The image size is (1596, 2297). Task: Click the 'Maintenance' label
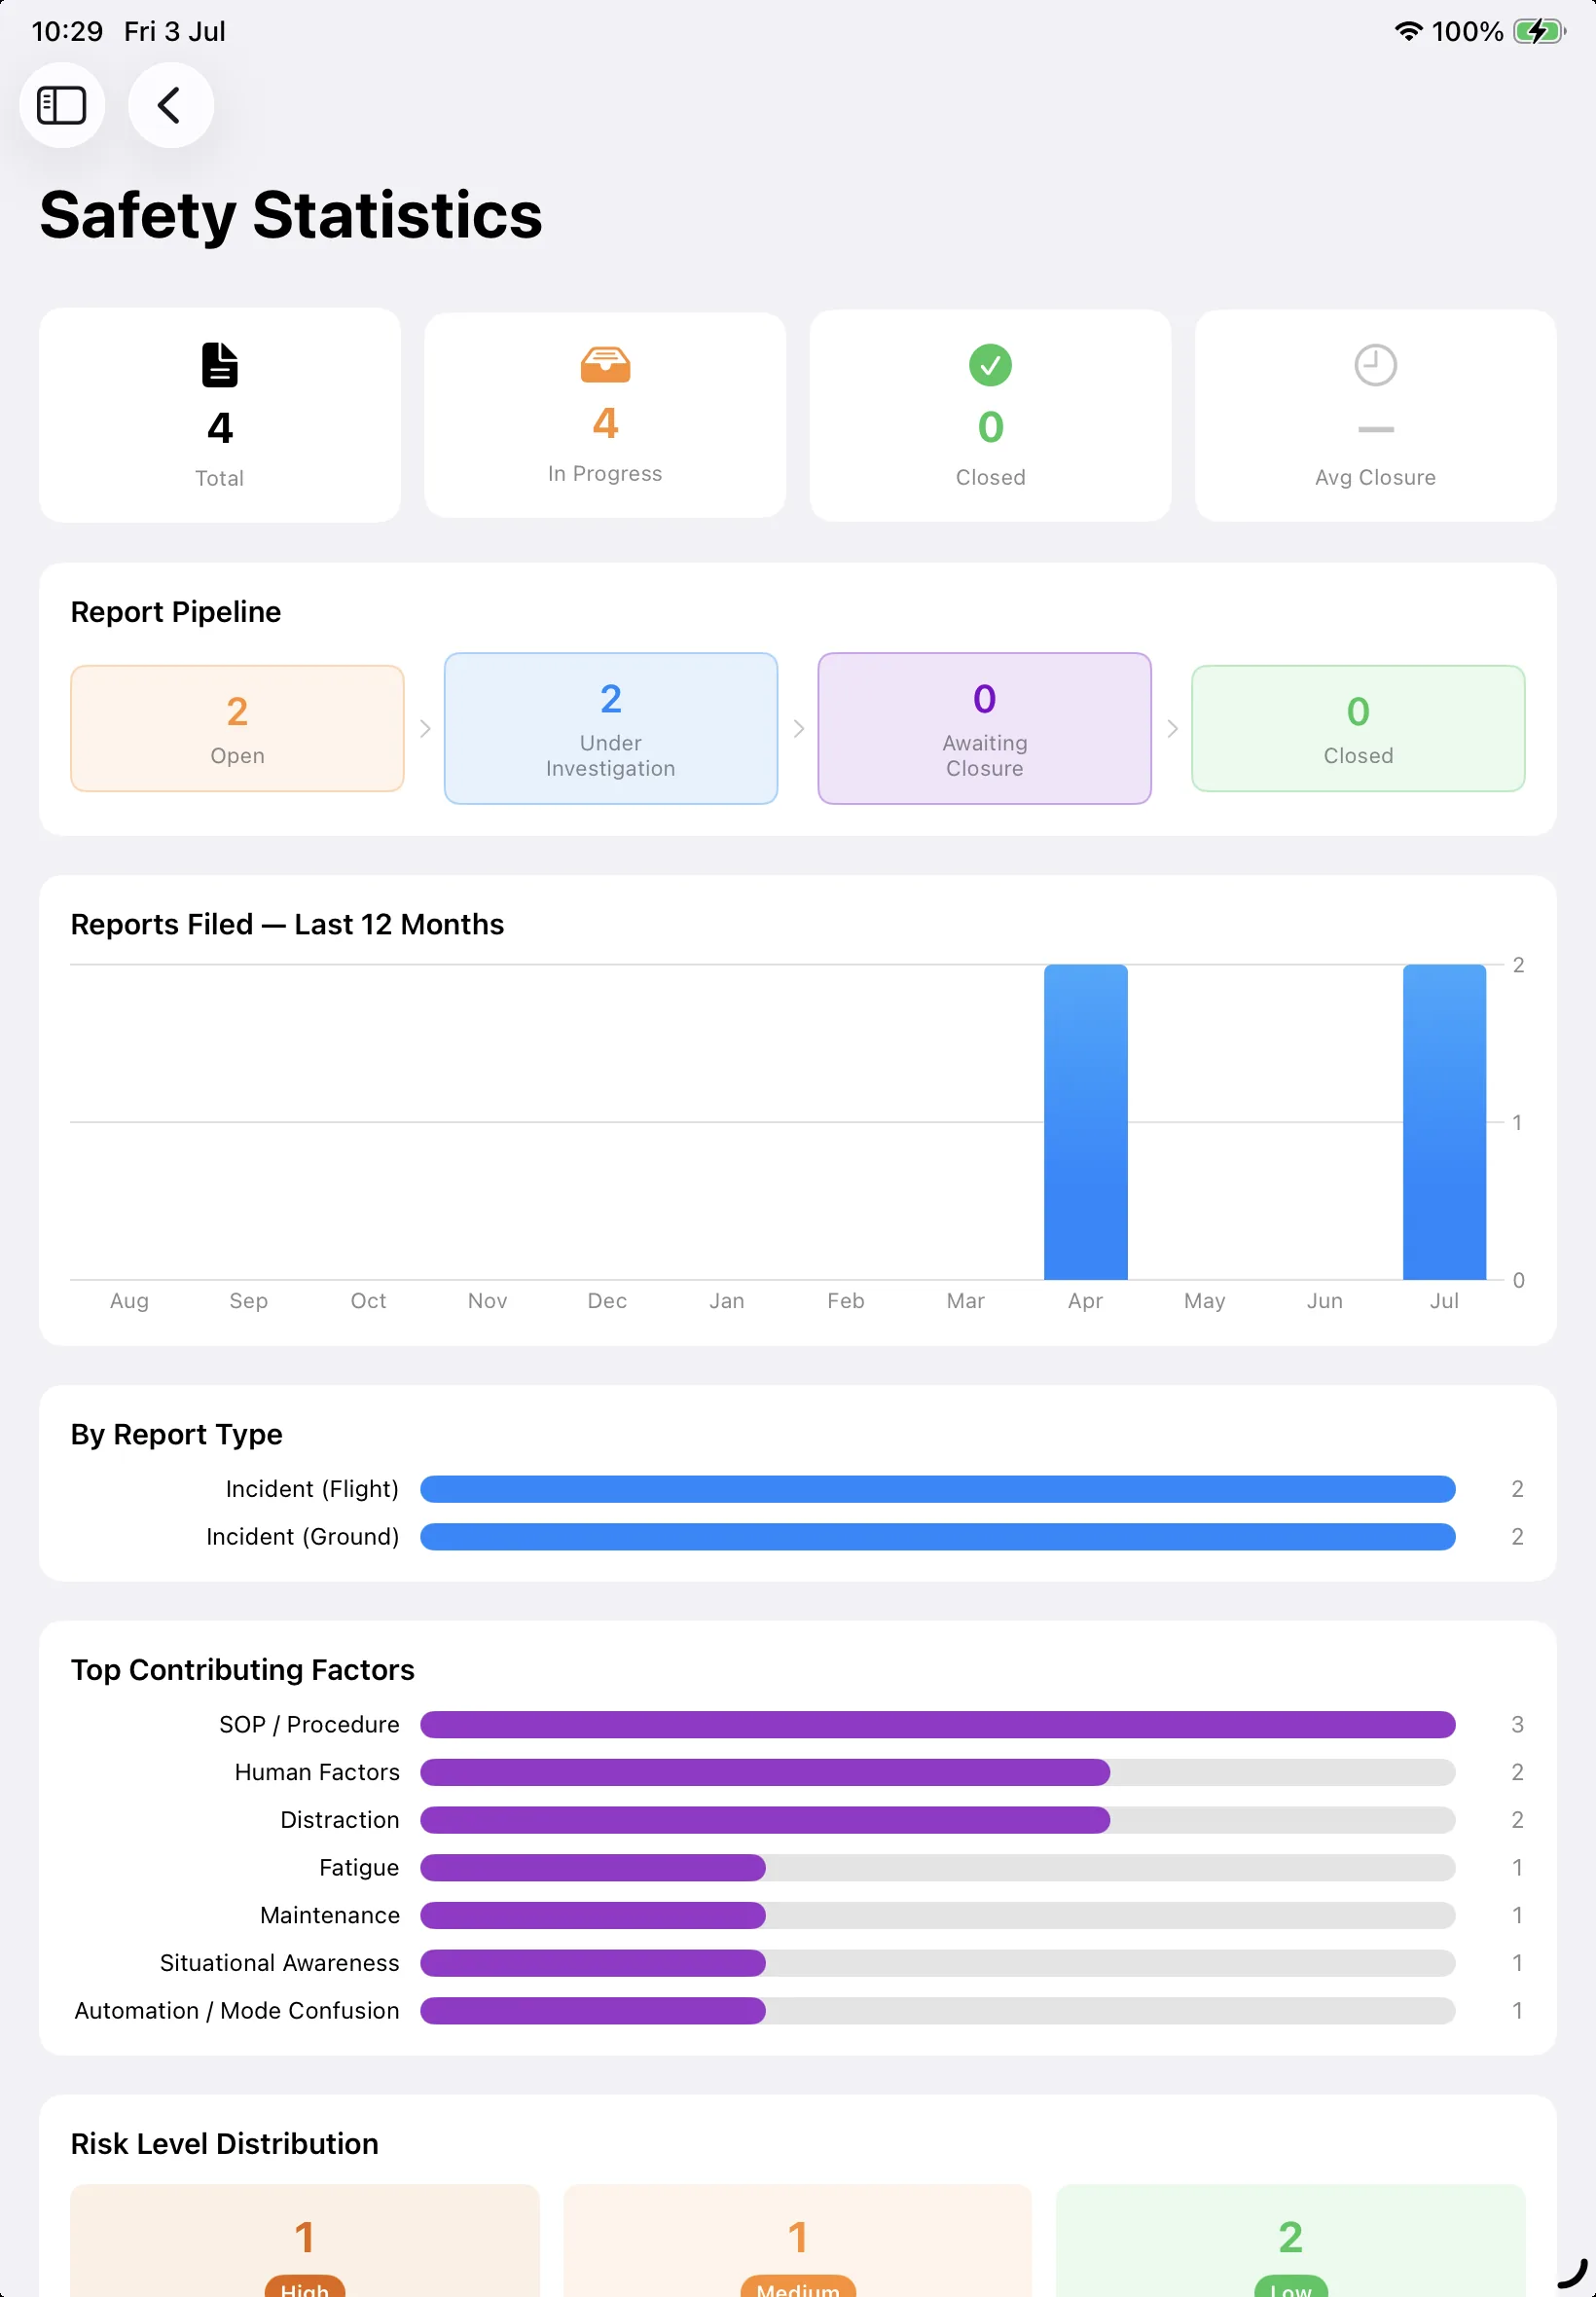(330, 1916)
